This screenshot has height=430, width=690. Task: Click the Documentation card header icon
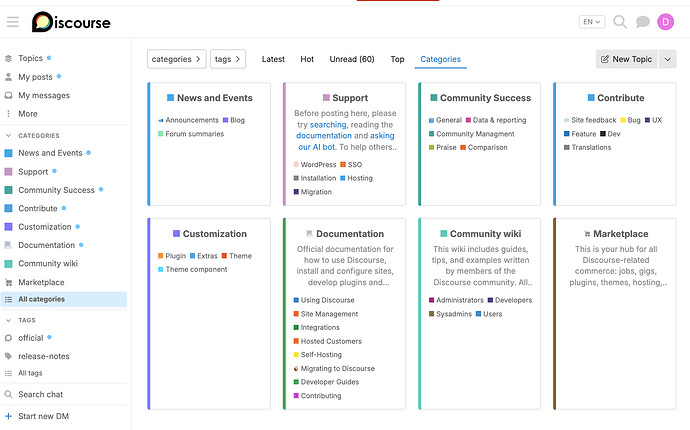pyautogui.click(x=309, y=234)
